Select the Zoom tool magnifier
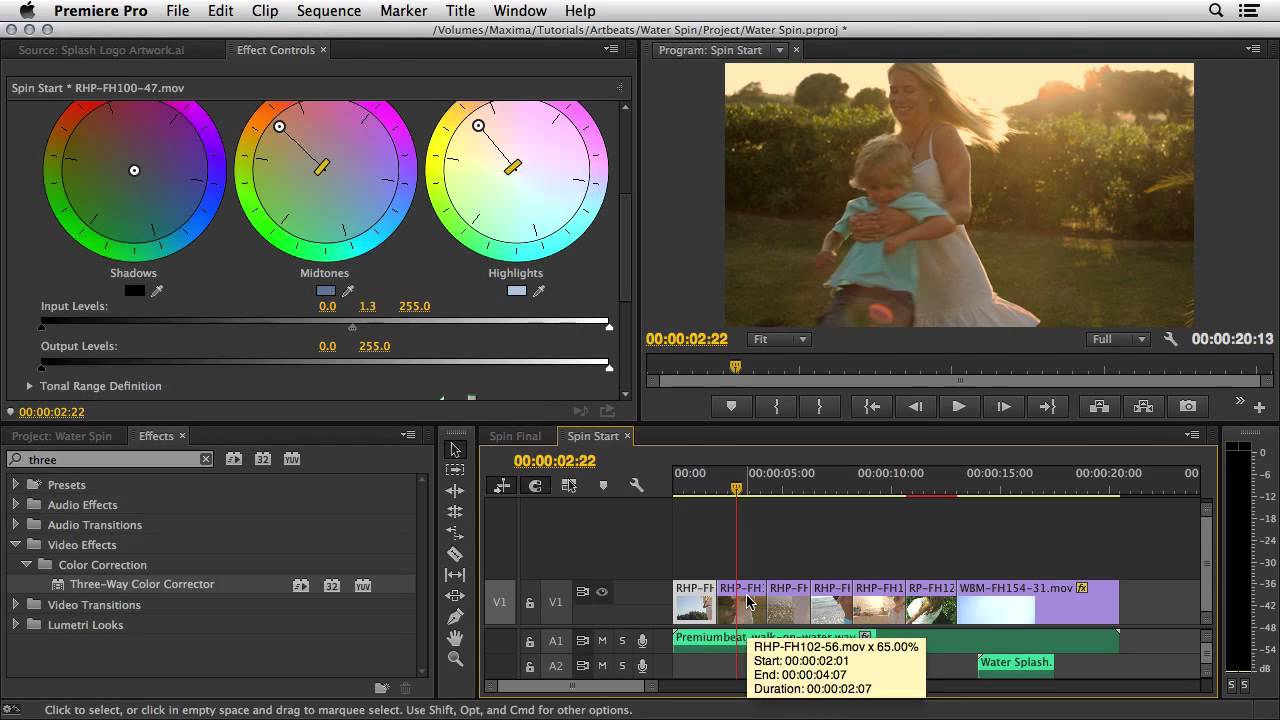Screen dimensions: 1280x720 pos(455,658)
